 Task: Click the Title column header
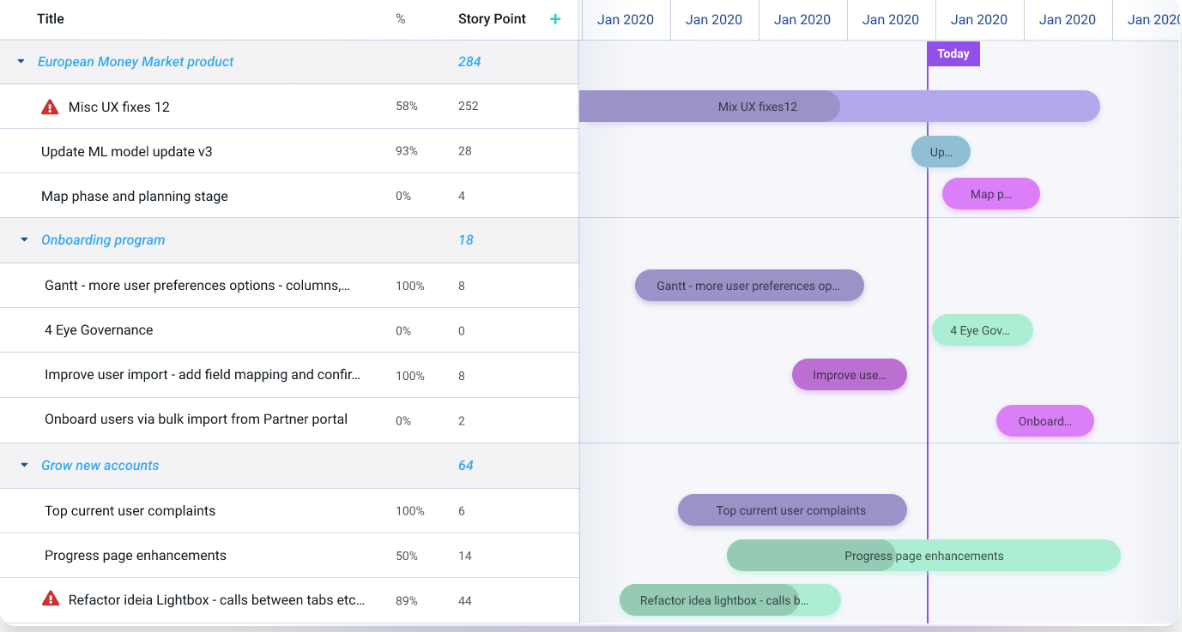point(51,19)
